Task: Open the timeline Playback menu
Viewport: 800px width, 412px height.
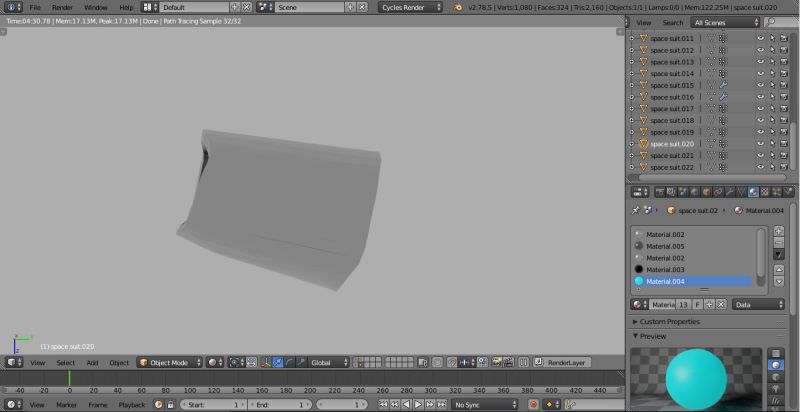Action: 132,404
